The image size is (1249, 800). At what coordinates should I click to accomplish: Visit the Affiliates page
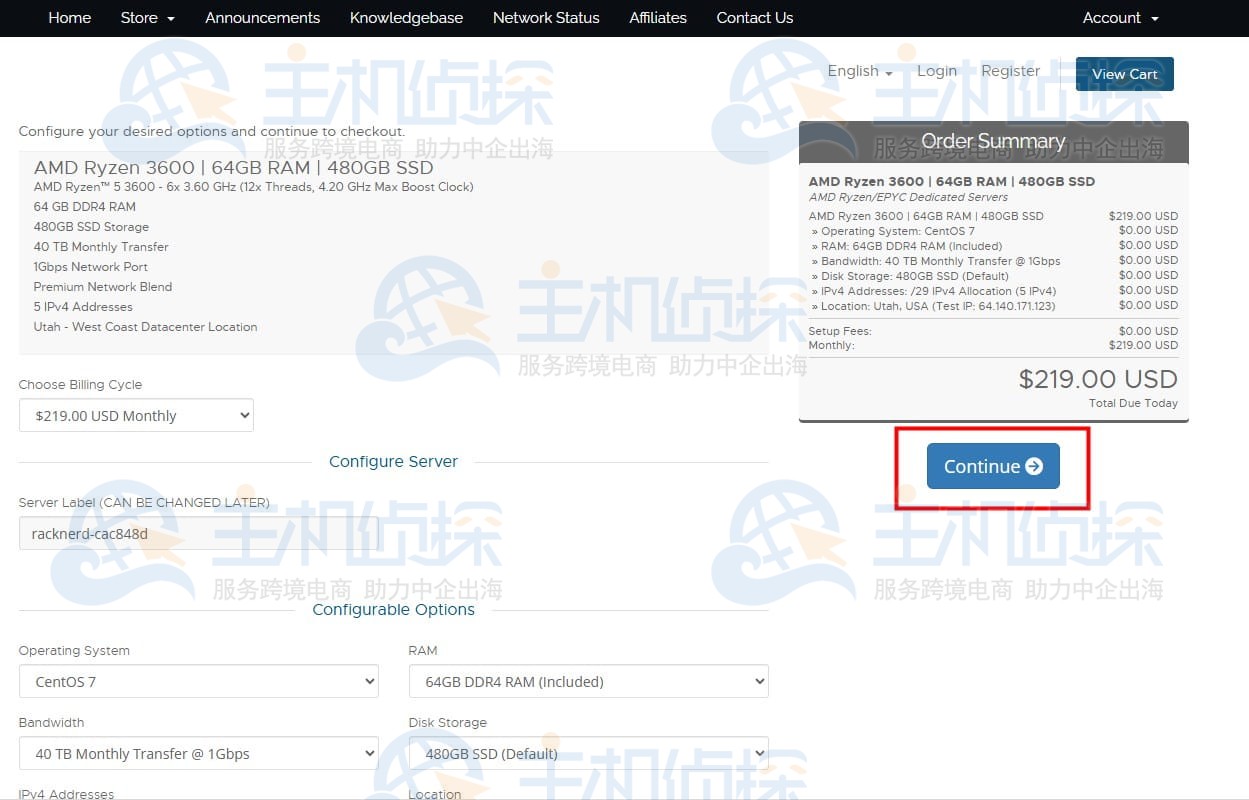coord(657,18)
